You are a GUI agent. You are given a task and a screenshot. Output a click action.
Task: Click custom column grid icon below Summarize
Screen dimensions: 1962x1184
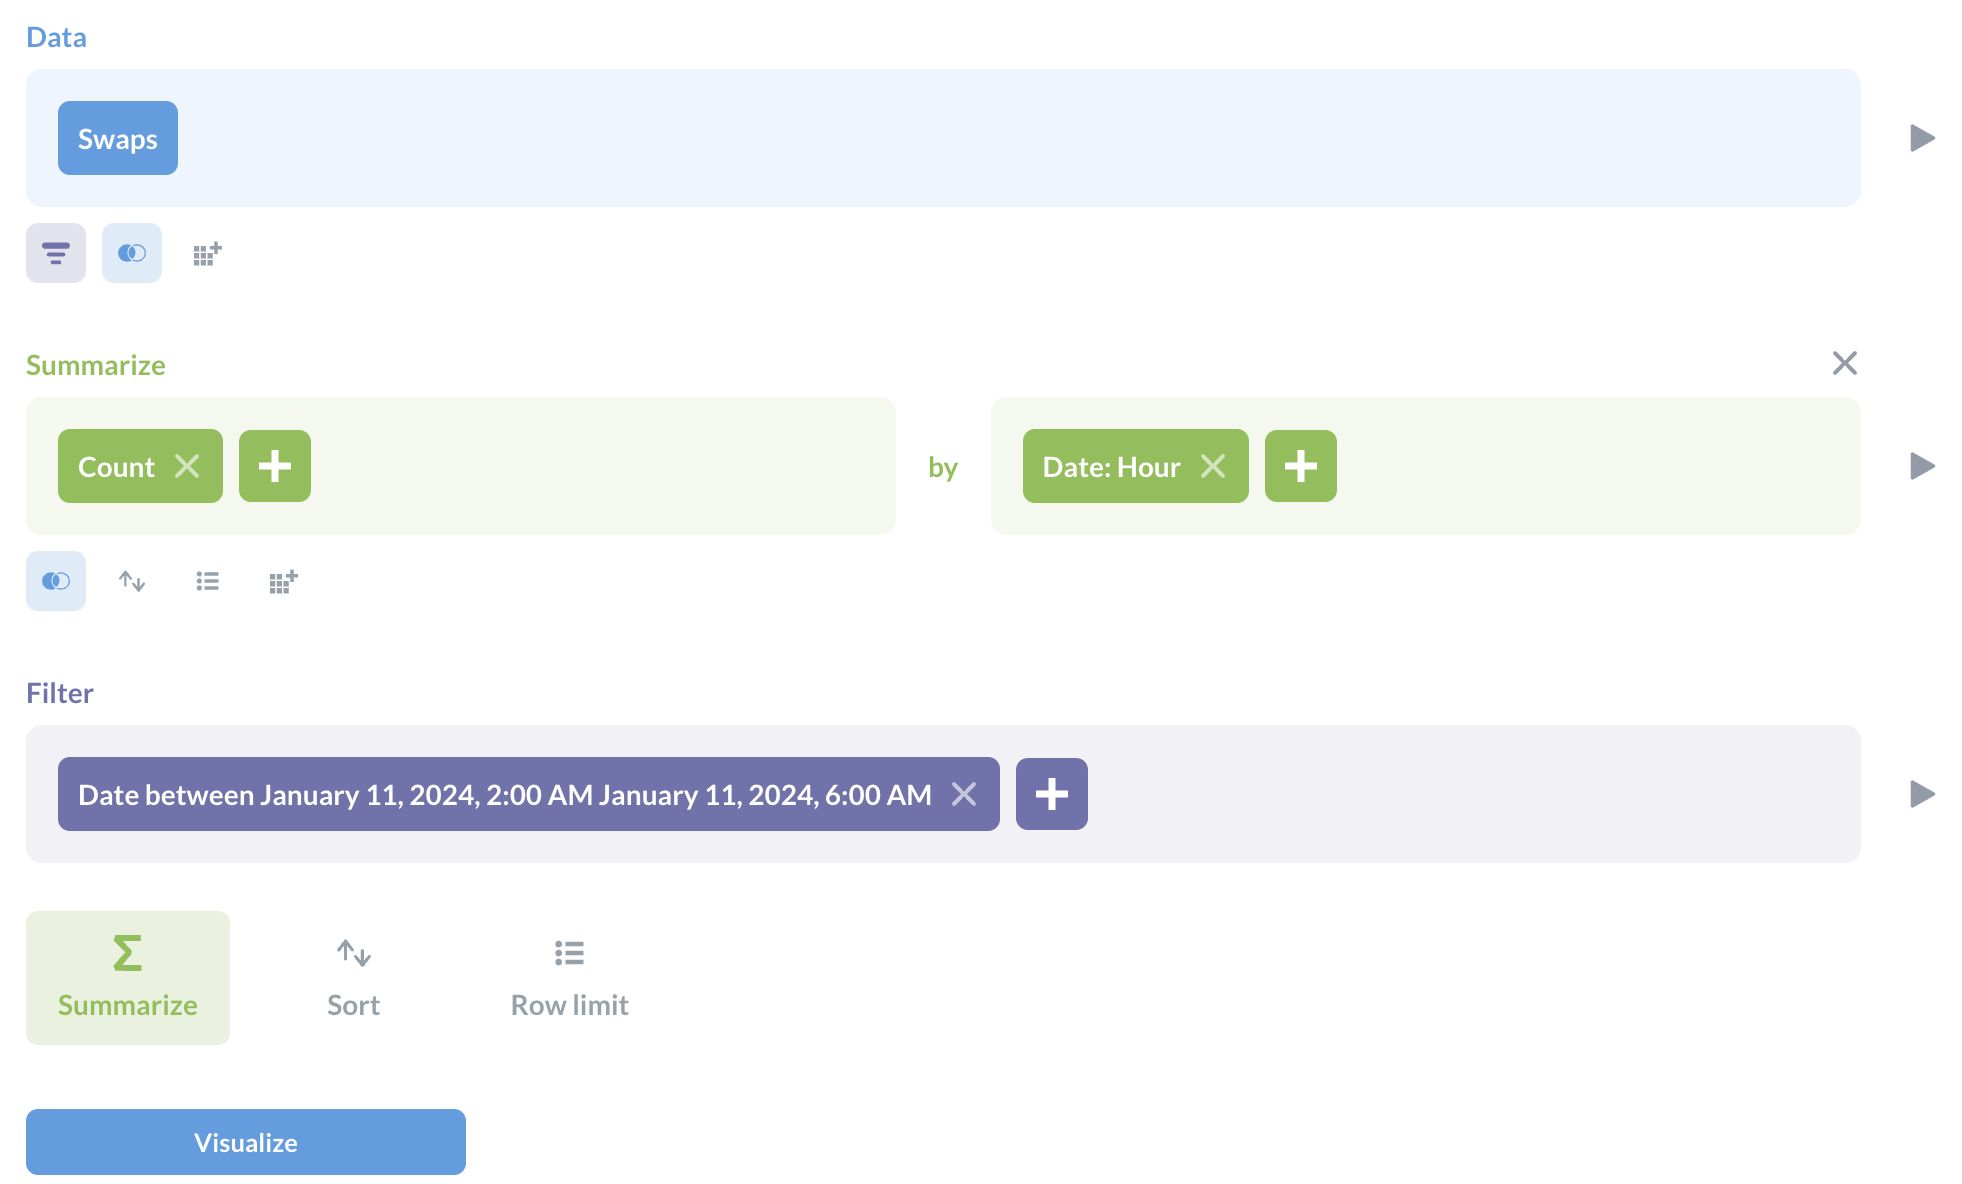[x=283, y=581]
